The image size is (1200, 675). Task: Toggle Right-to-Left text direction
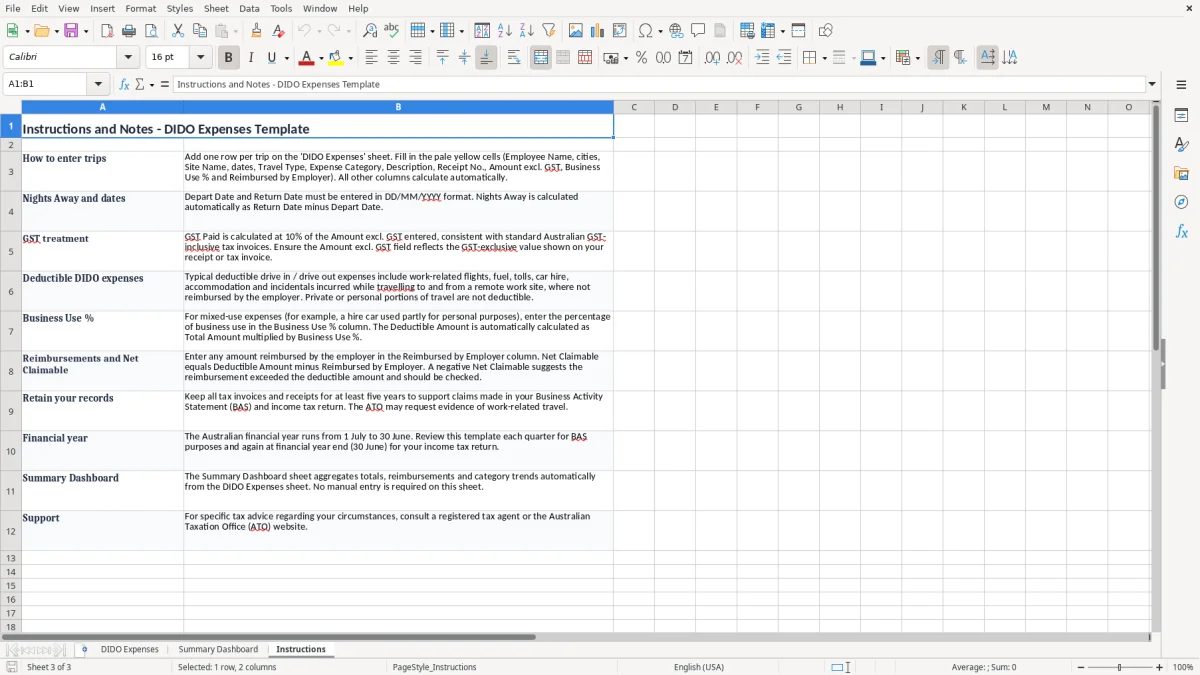(960, 58)
